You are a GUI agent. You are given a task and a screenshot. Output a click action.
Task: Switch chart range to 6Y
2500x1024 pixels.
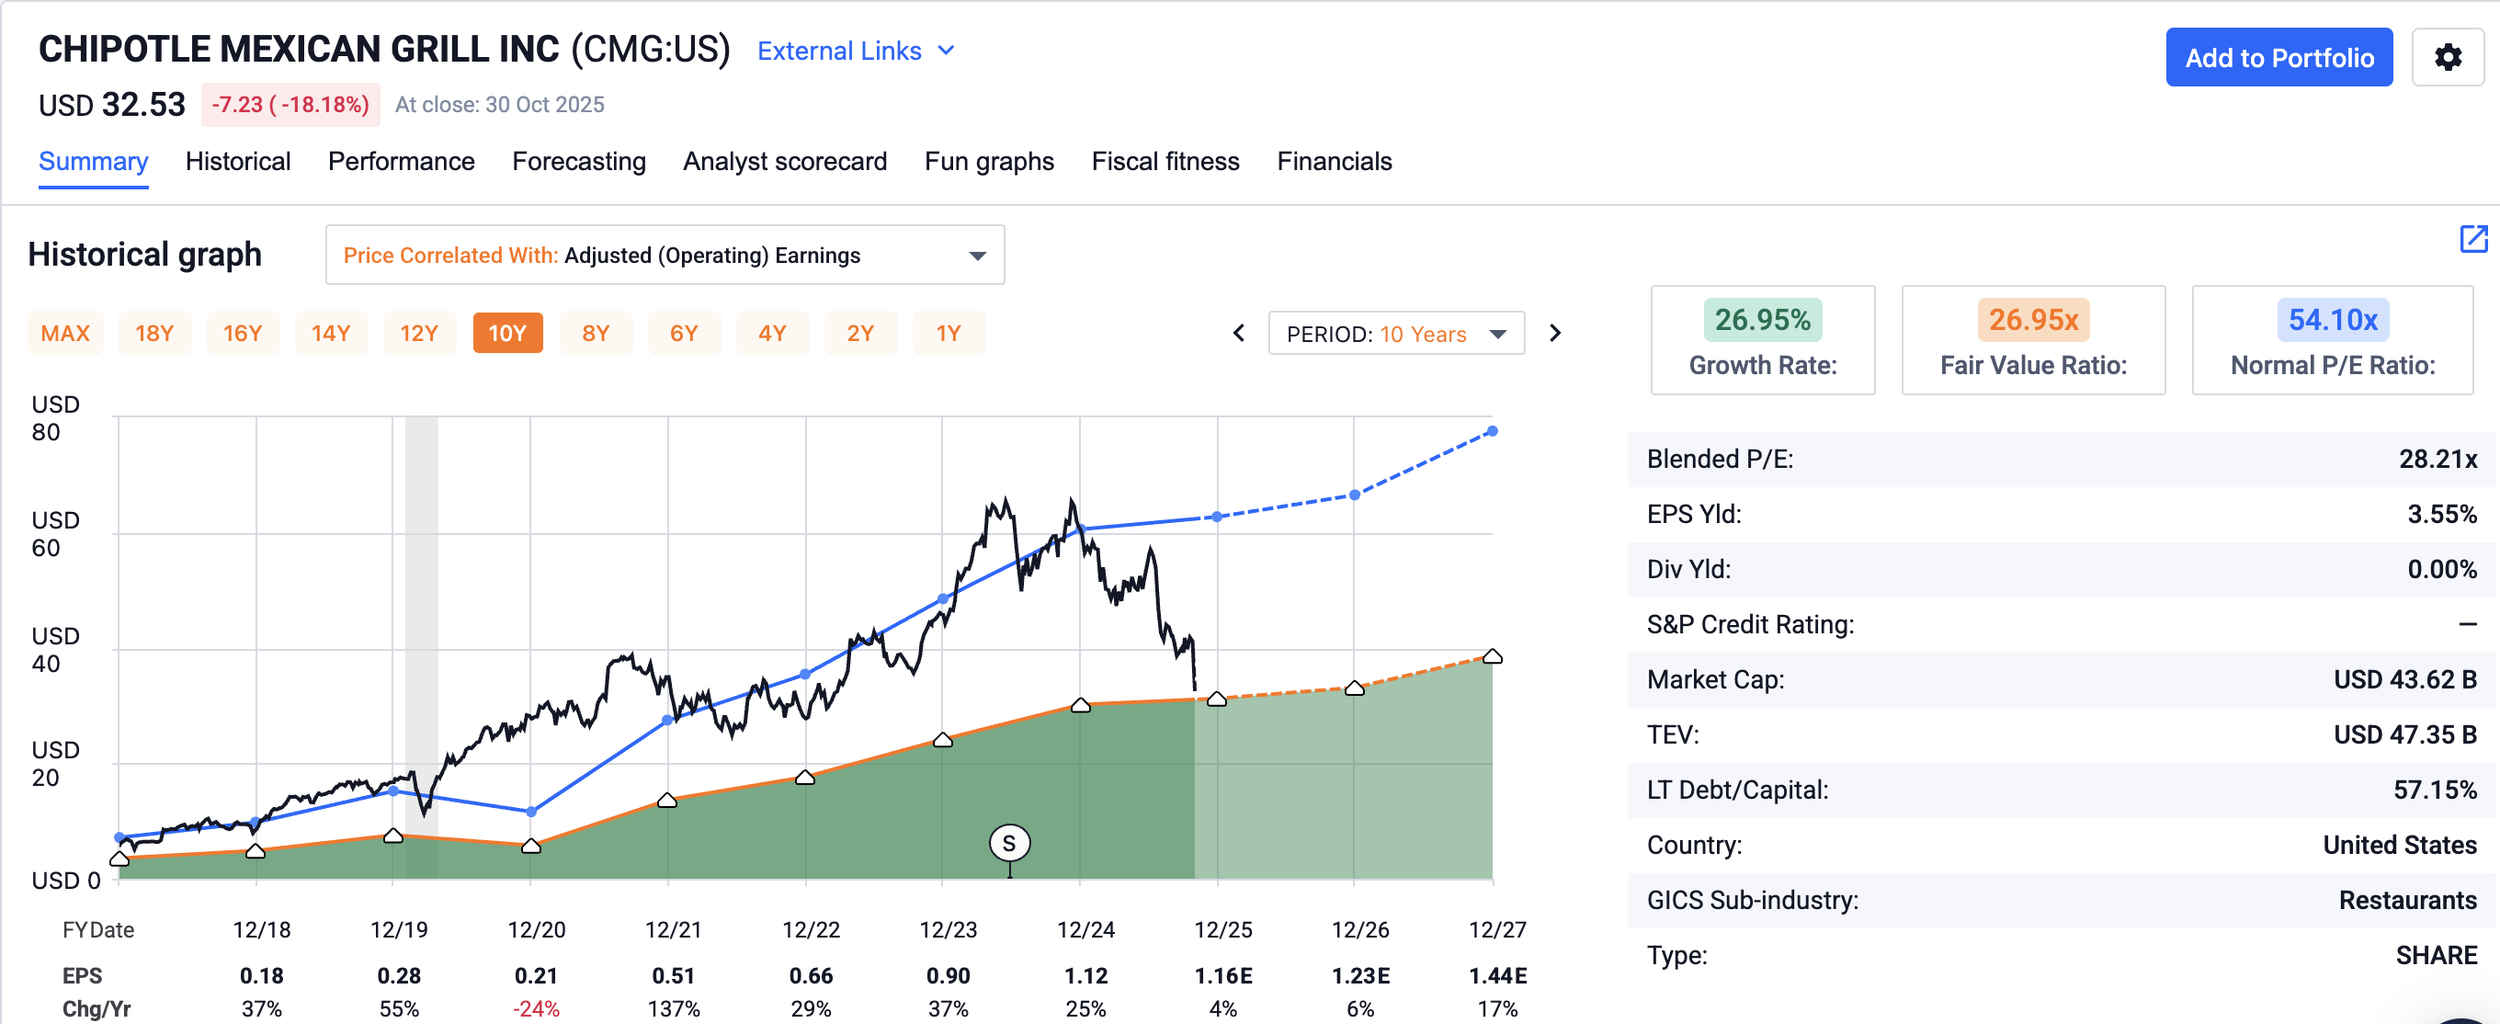click(x=684, y=333)
